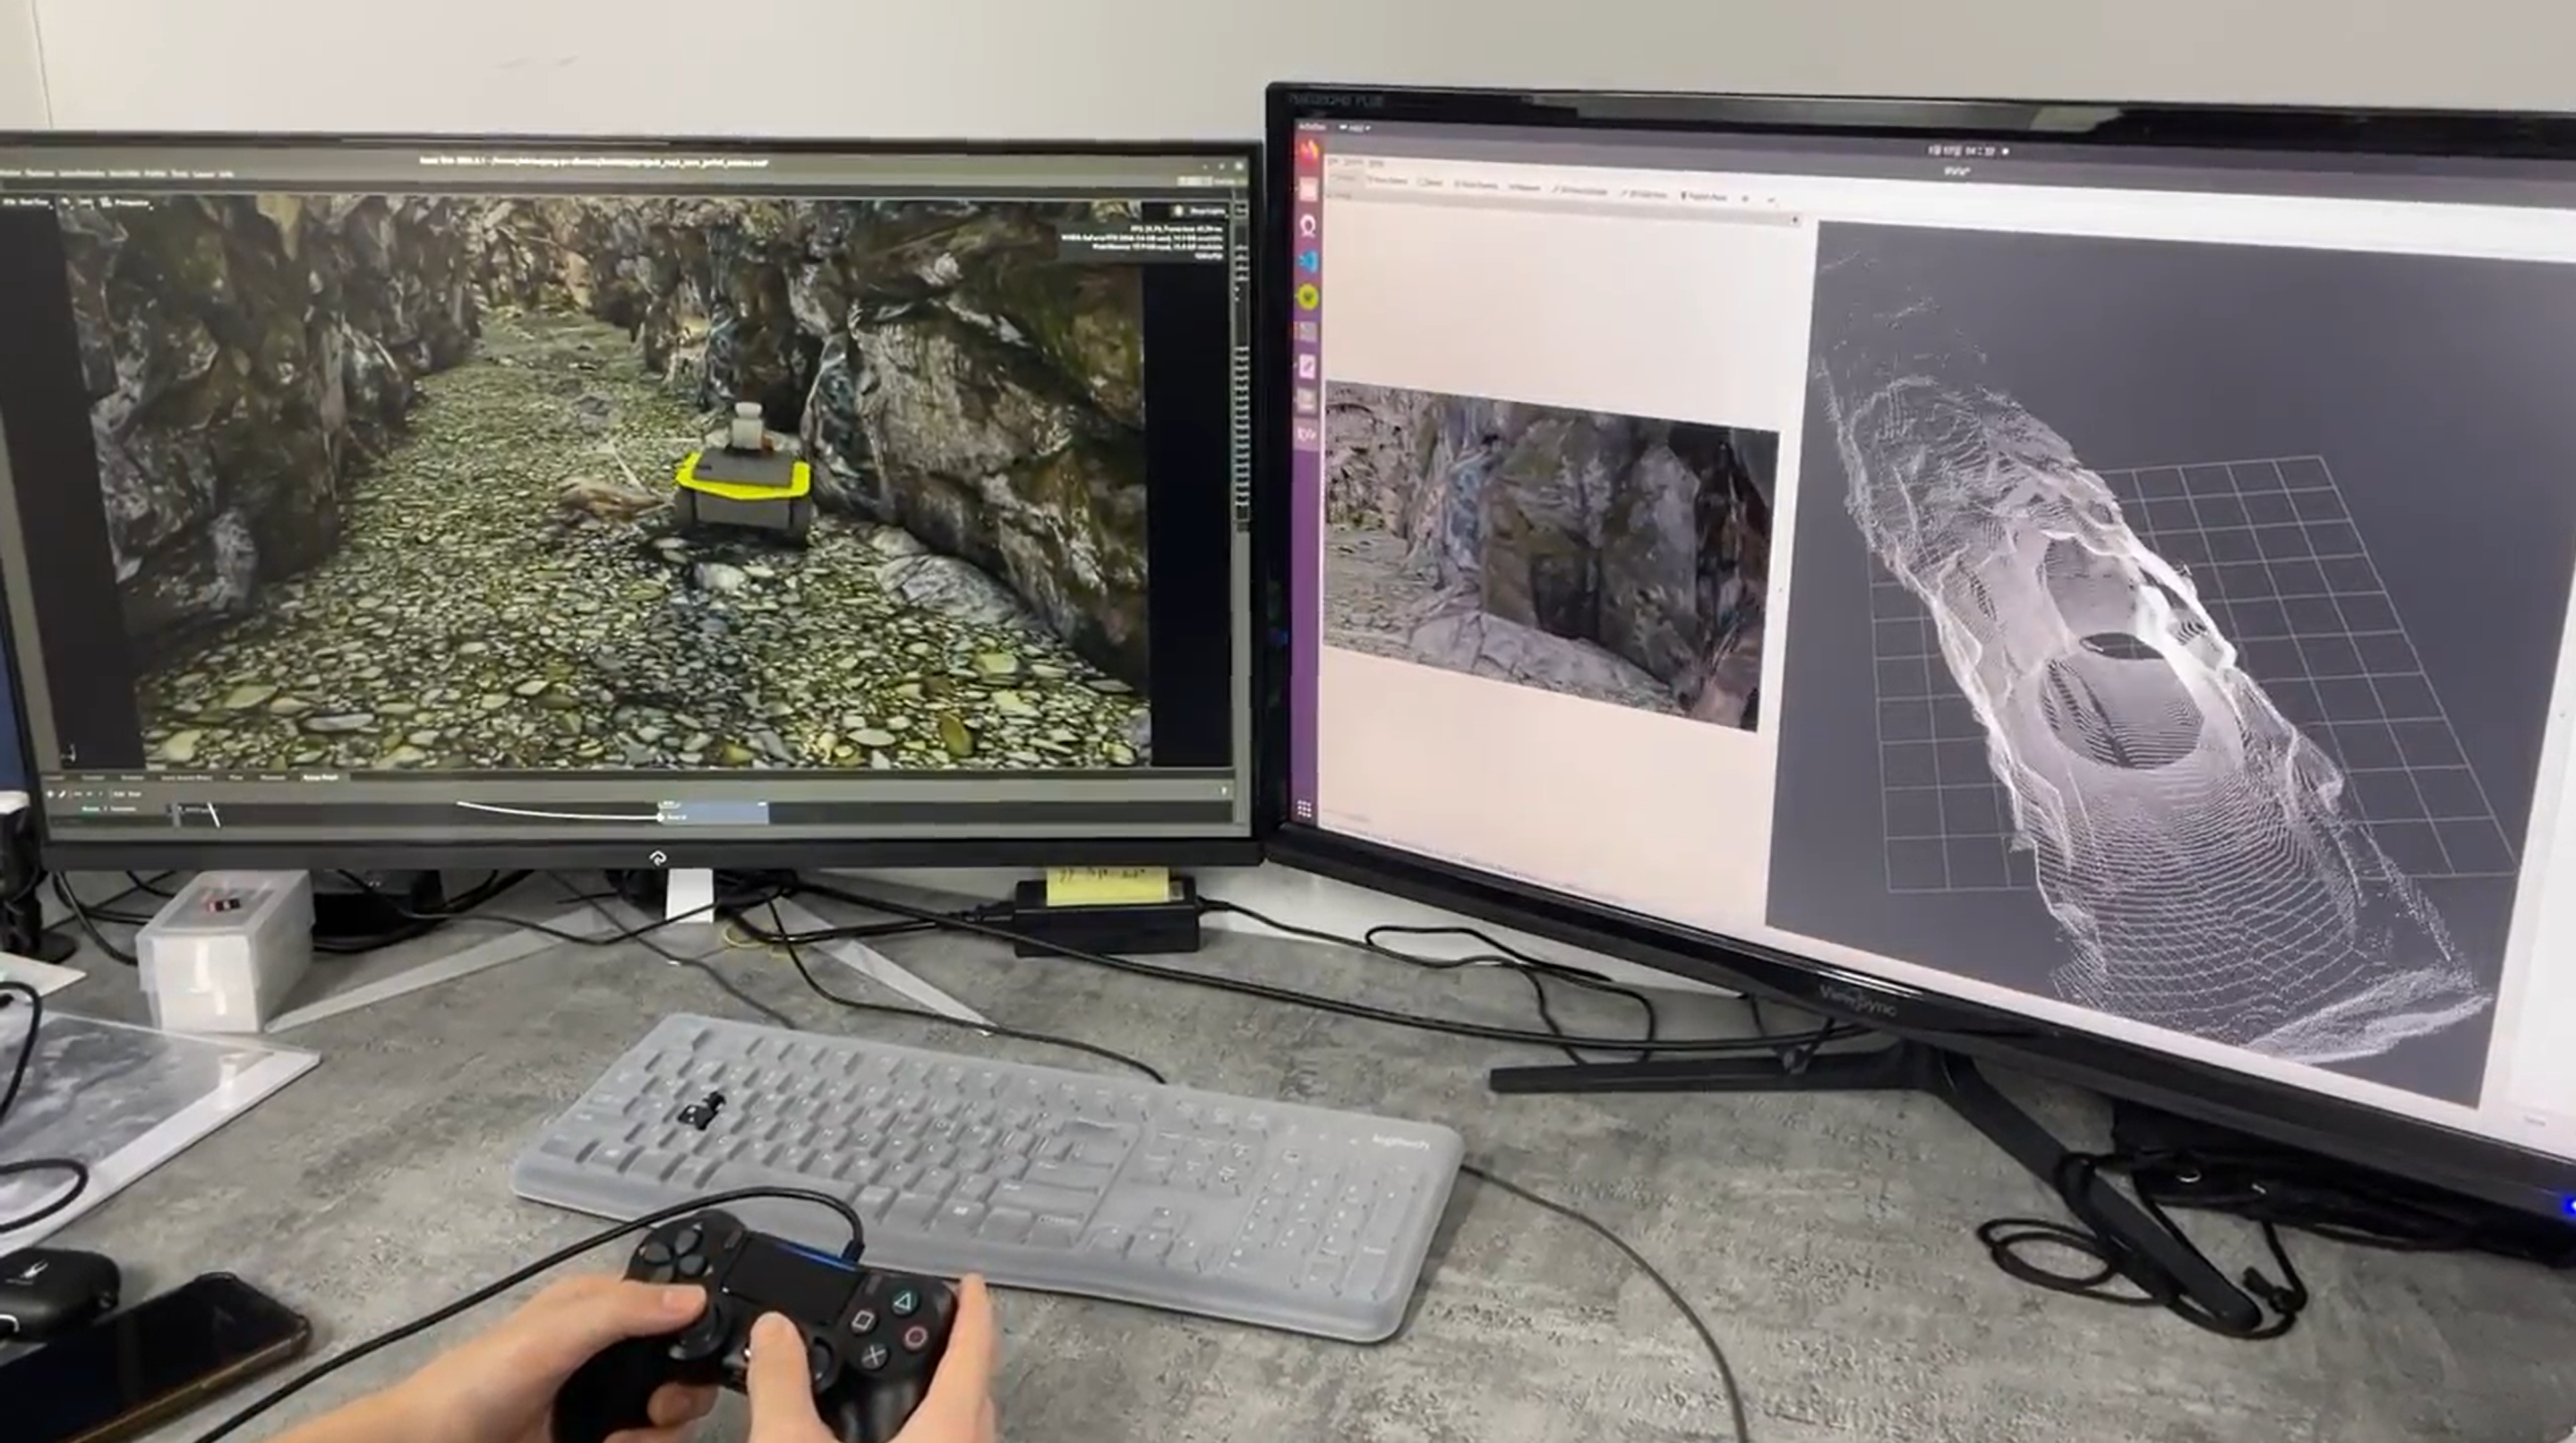The width and height of the screenshot is (2576, 1443).
Task: Pick the 2D Nav Goal tool
Action: [x=1645, y=193]
